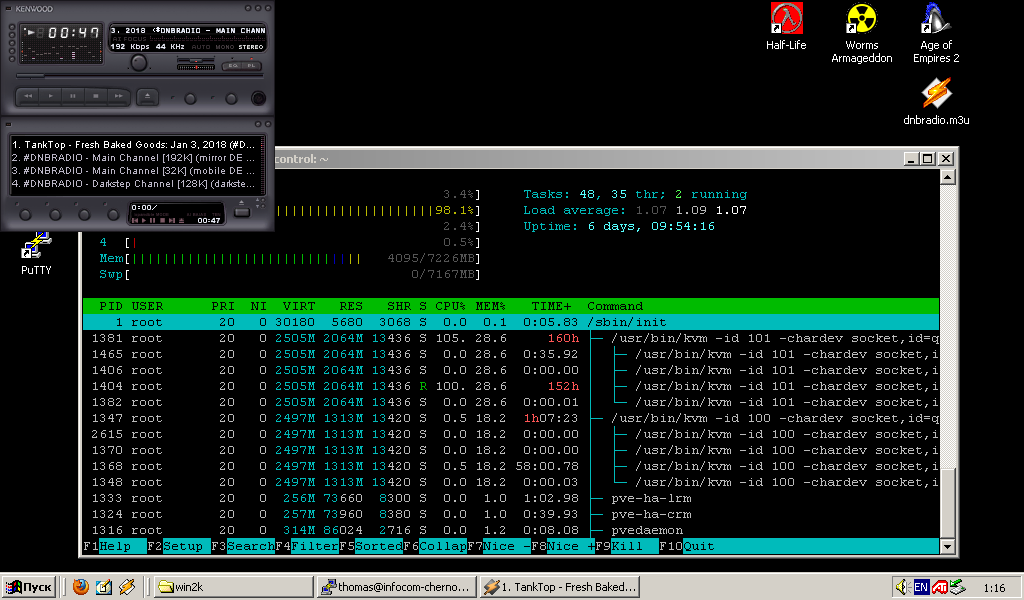The image size is (1024, 600).
Task: Click the Command column header
Action: point(615,306)
